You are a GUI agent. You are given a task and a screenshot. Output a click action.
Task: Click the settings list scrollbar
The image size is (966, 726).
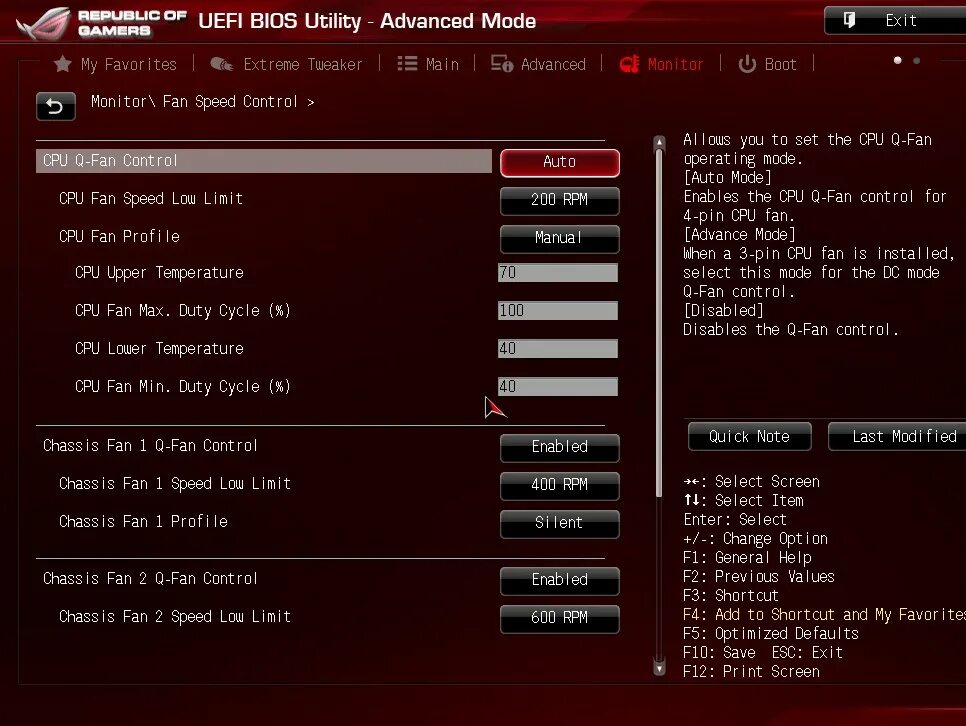[659, 322]
